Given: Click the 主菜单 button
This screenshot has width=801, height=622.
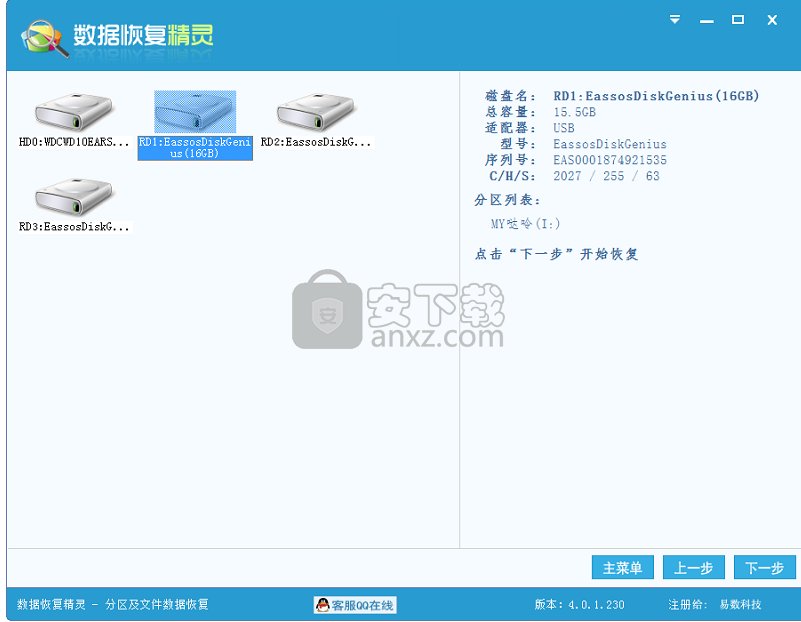Looking at the screenshot, I should [623, 567].
